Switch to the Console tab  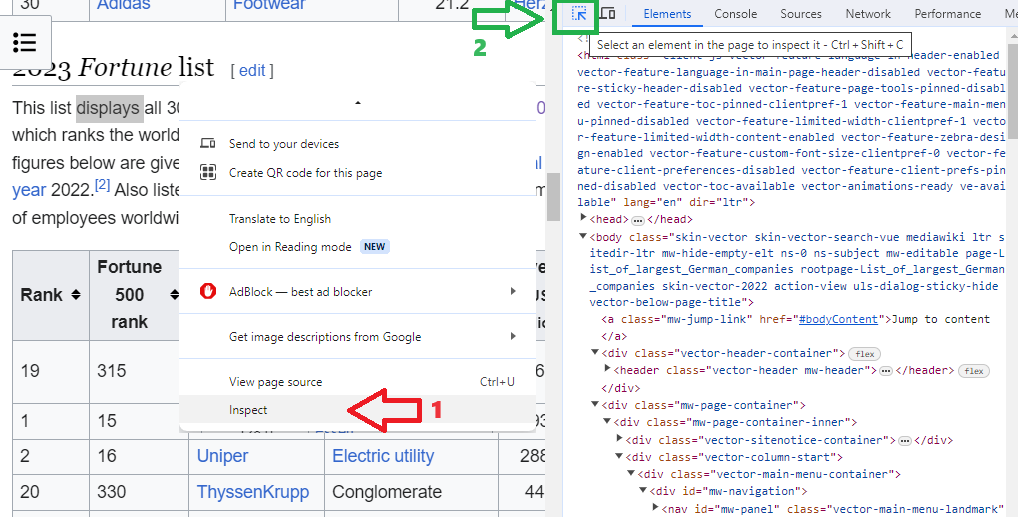click(x=736, y=14)
